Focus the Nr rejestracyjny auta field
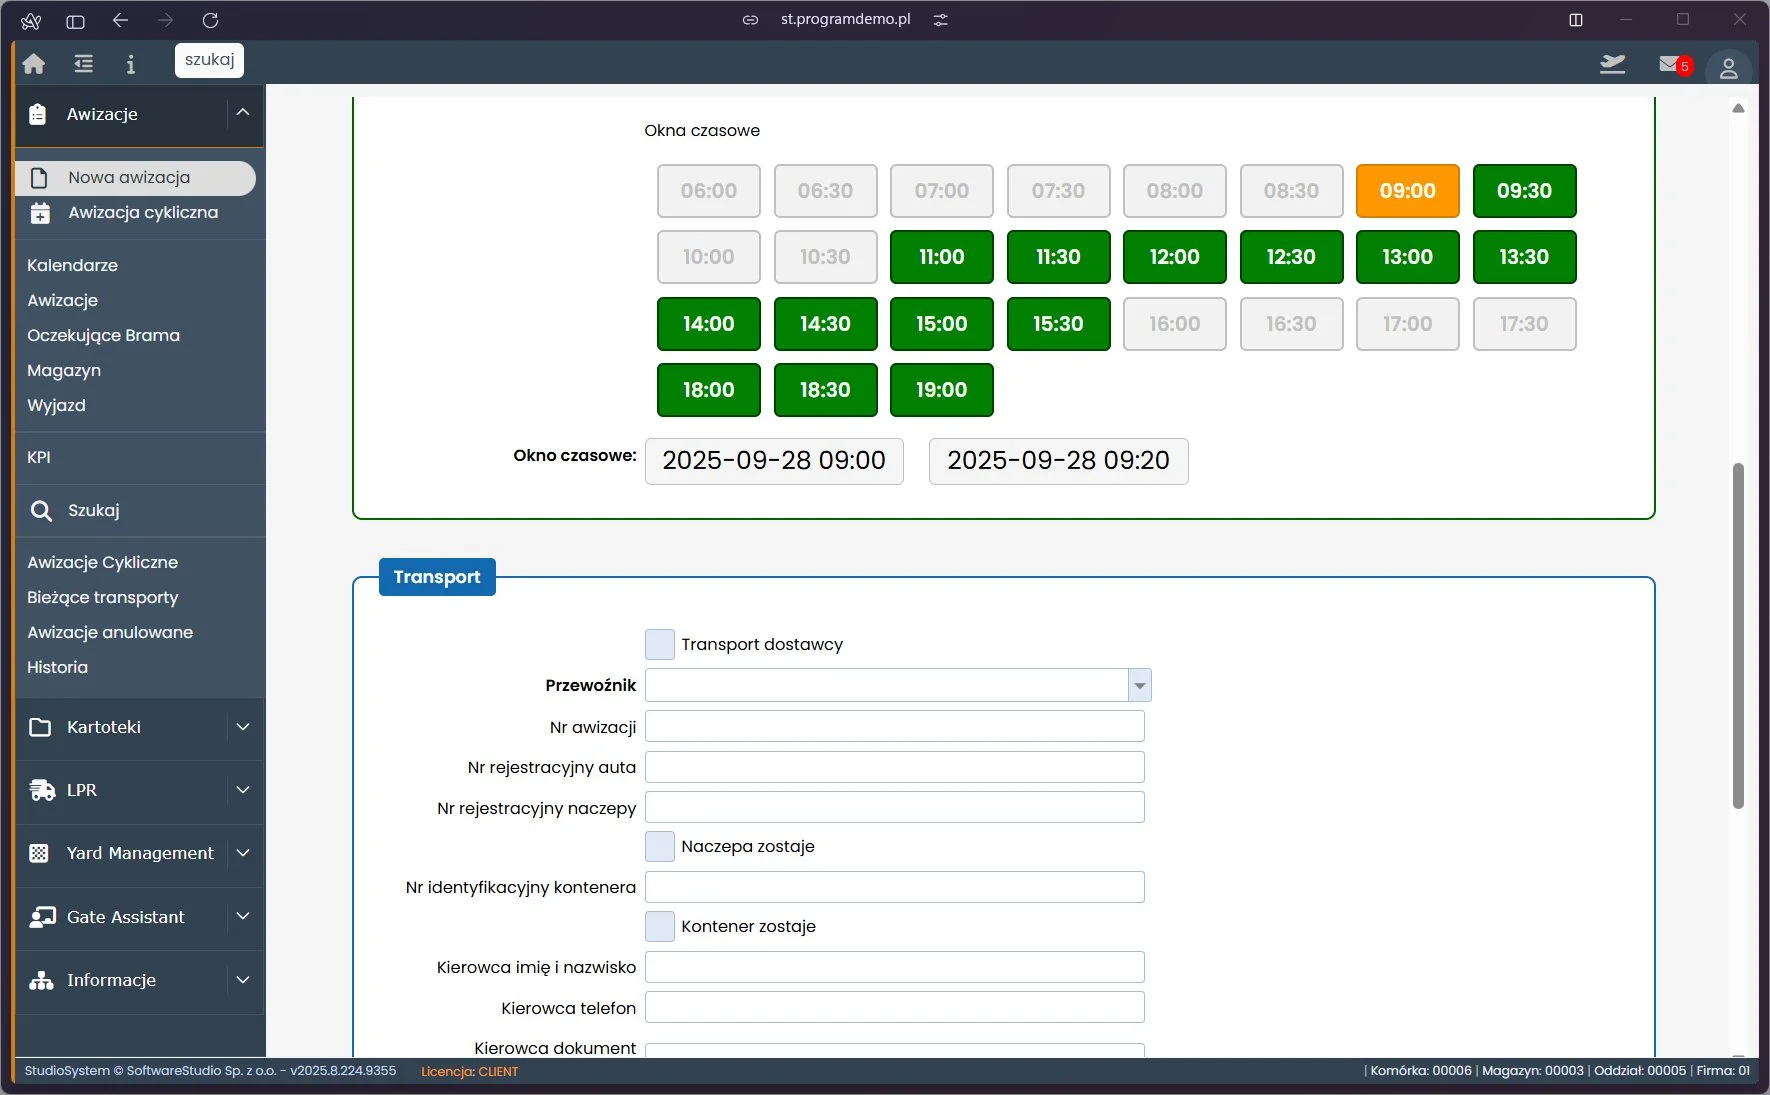1770x1095 pixels. click(x=894, y=768)
